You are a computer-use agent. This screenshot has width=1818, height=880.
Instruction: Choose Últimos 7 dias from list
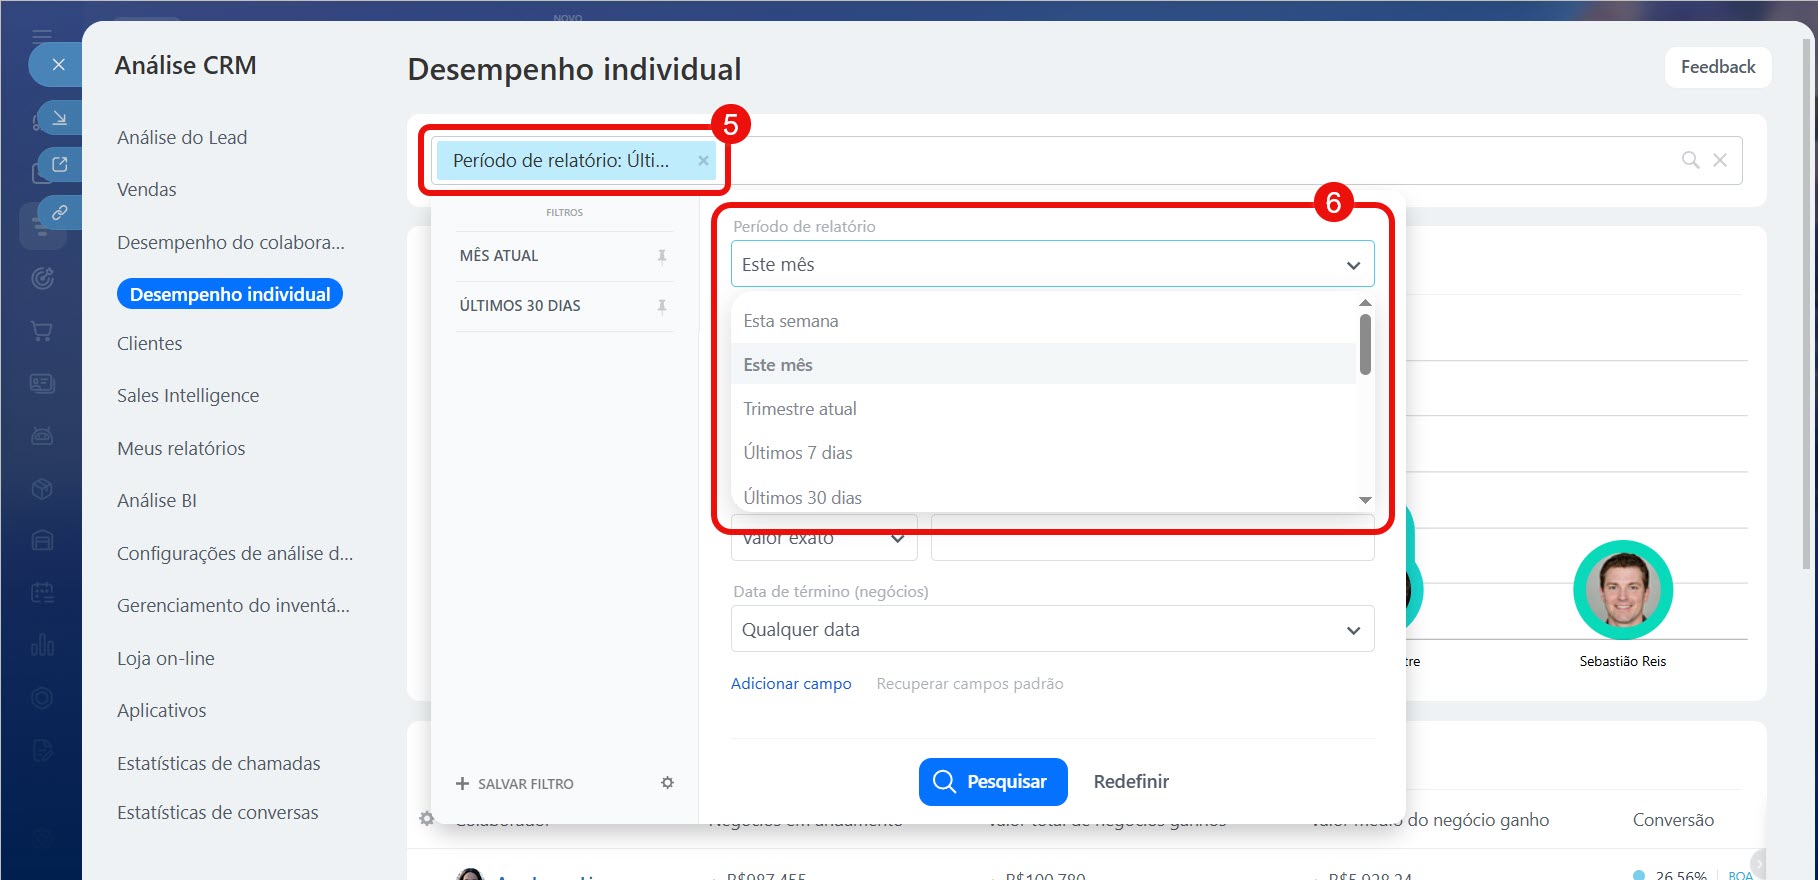[x=798, y=453]
